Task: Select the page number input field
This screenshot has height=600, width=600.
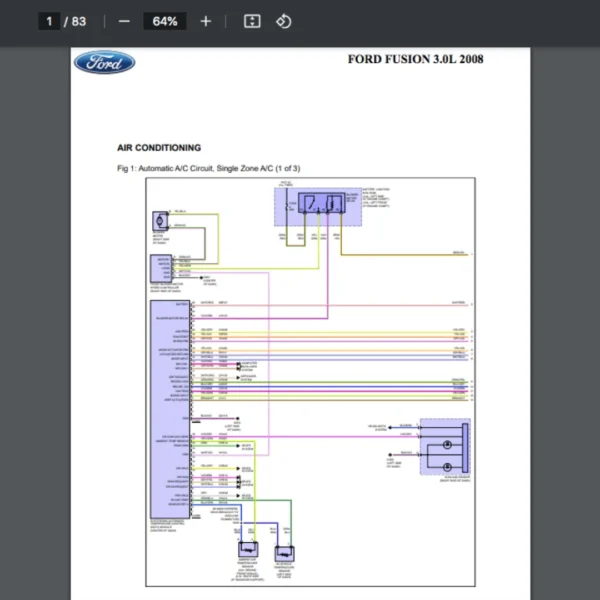Action: [x=50, y=21]
